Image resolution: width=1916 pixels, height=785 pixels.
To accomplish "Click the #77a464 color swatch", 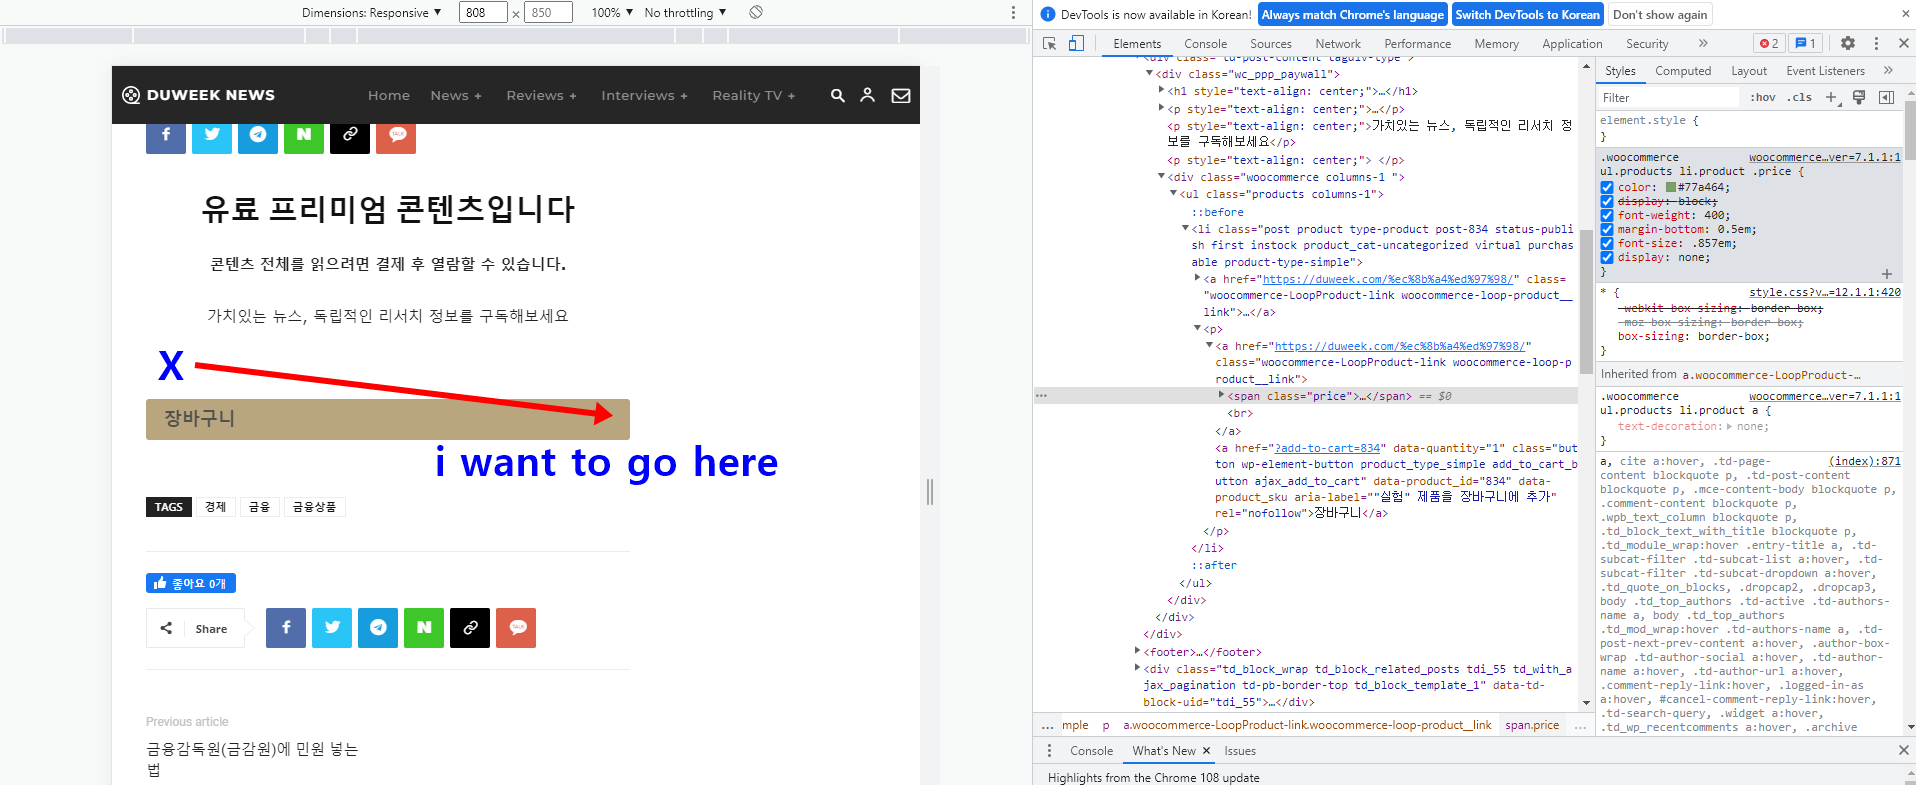I will (x=1671, y=187).
